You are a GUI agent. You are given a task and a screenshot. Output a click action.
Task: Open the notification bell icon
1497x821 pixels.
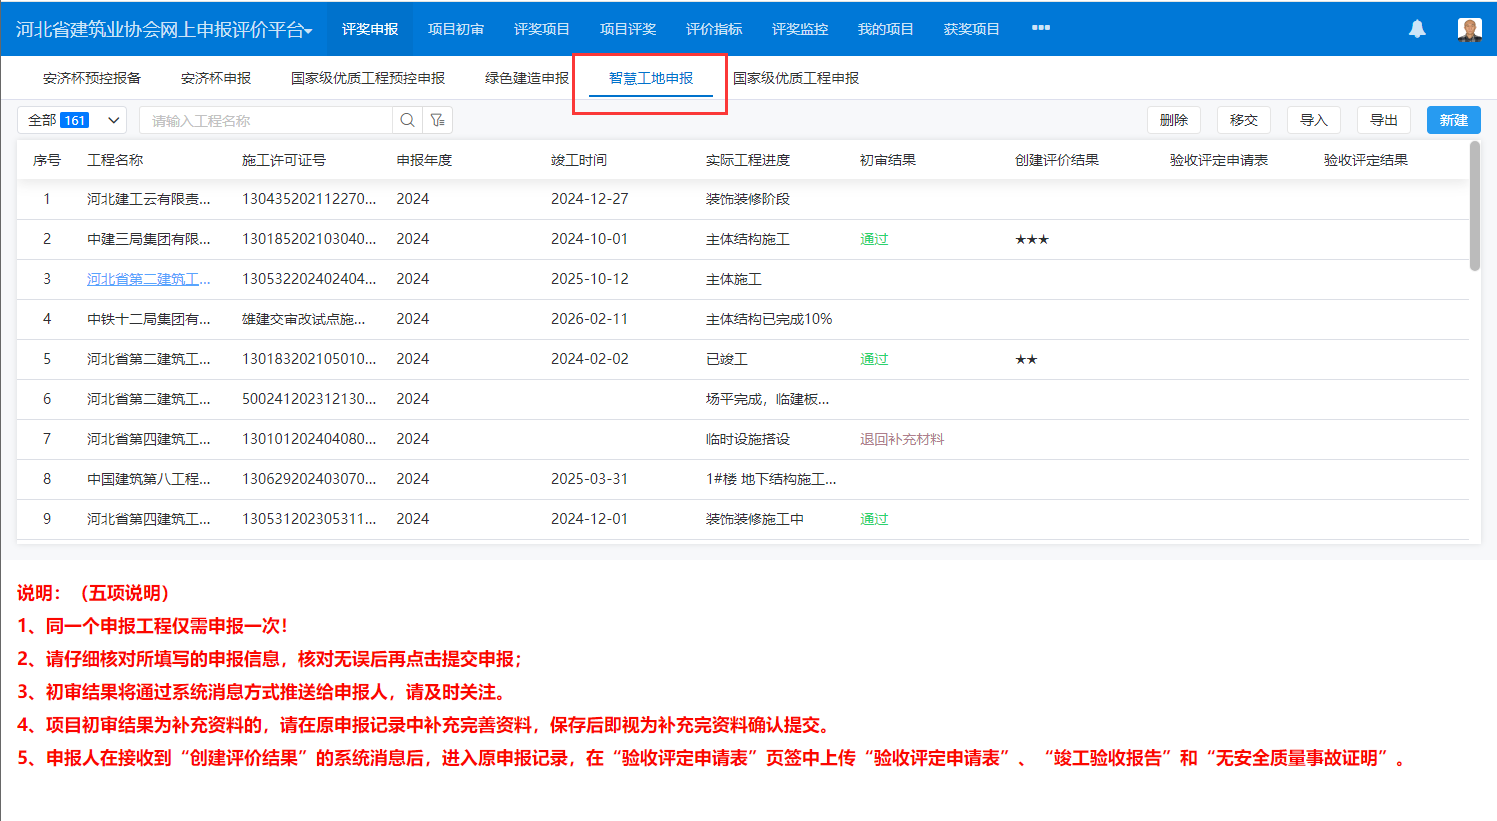[x=1417, y=29]
